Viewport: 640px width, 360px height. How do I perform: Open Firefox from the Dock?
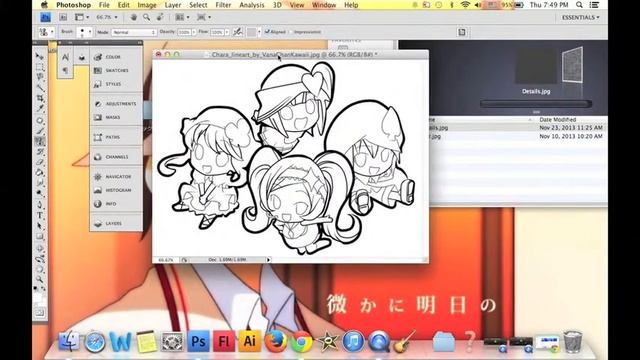coord(275,341)
